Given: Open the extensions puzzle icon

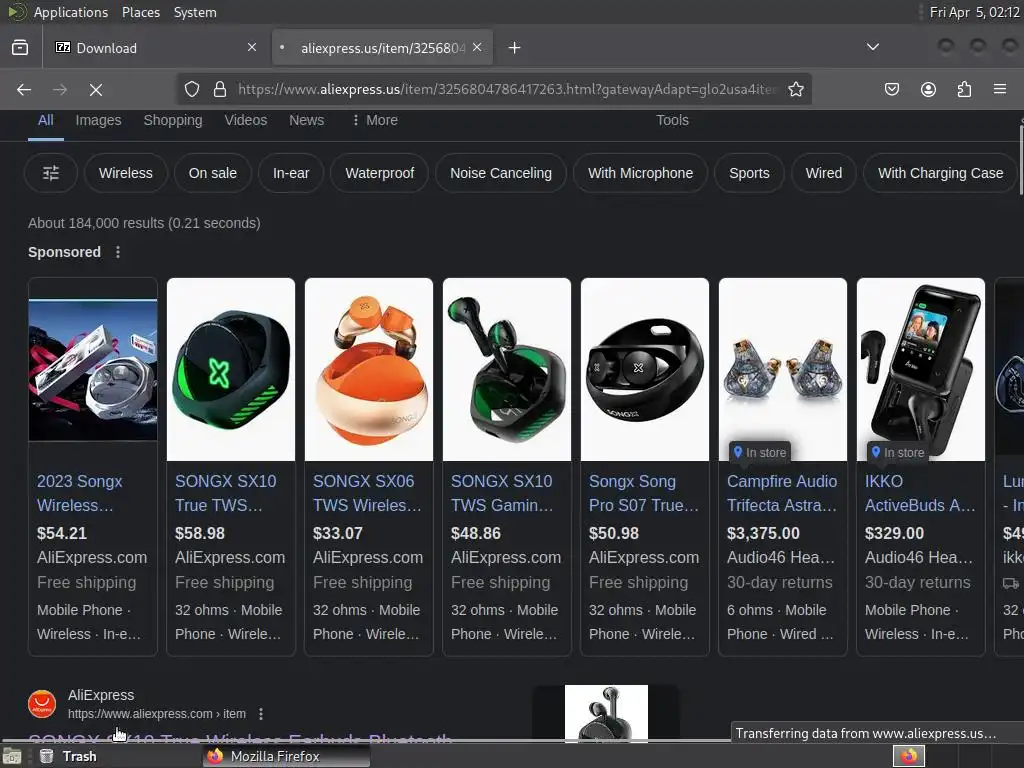Looking at the screenshot, I should (x=964, y=89).
